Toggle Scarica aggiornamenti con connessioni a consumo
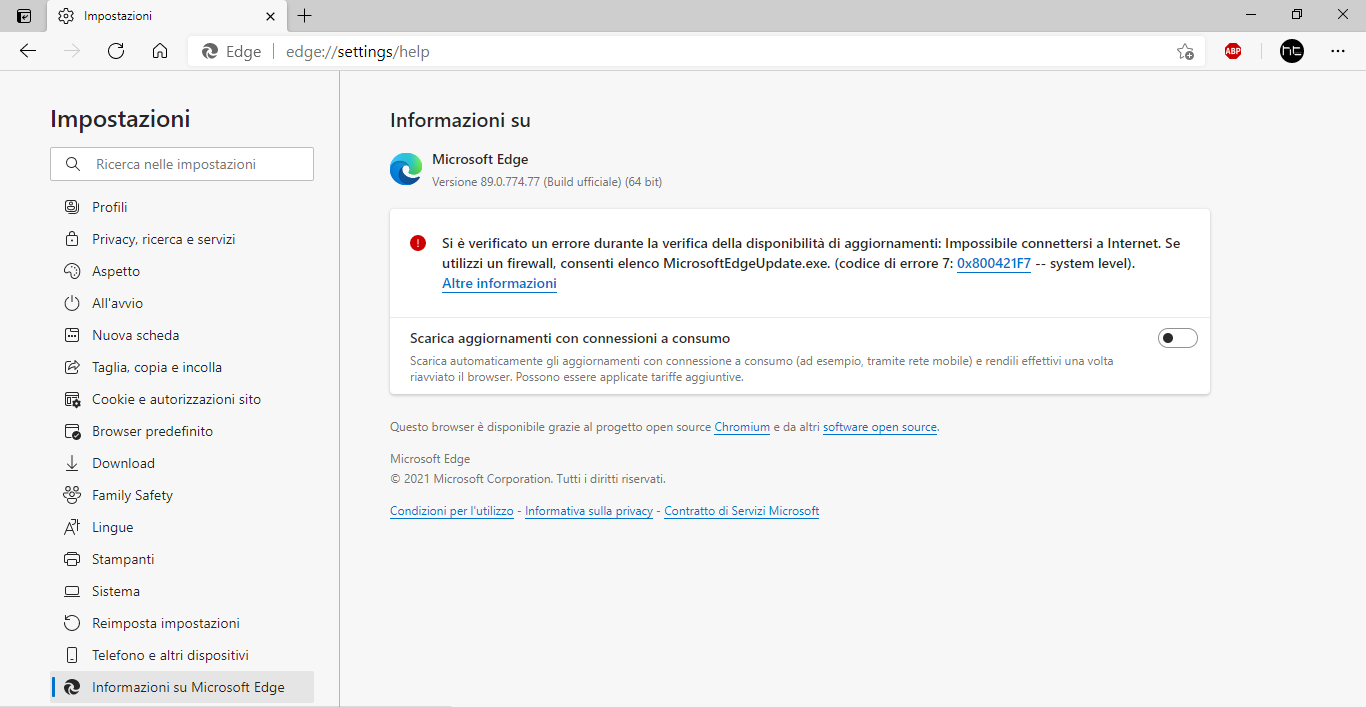Viewport: 1366px width, 707px height. (1177, 338)
